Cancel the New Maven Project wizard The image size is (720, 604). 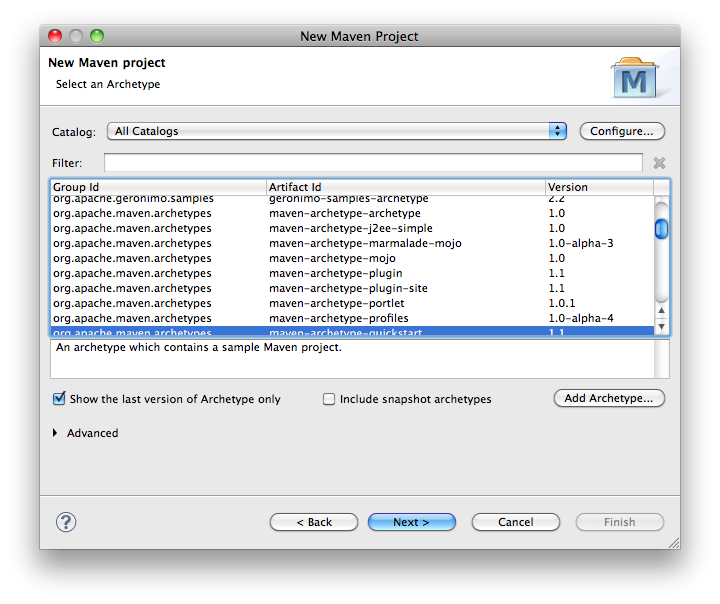coord(516,522)
